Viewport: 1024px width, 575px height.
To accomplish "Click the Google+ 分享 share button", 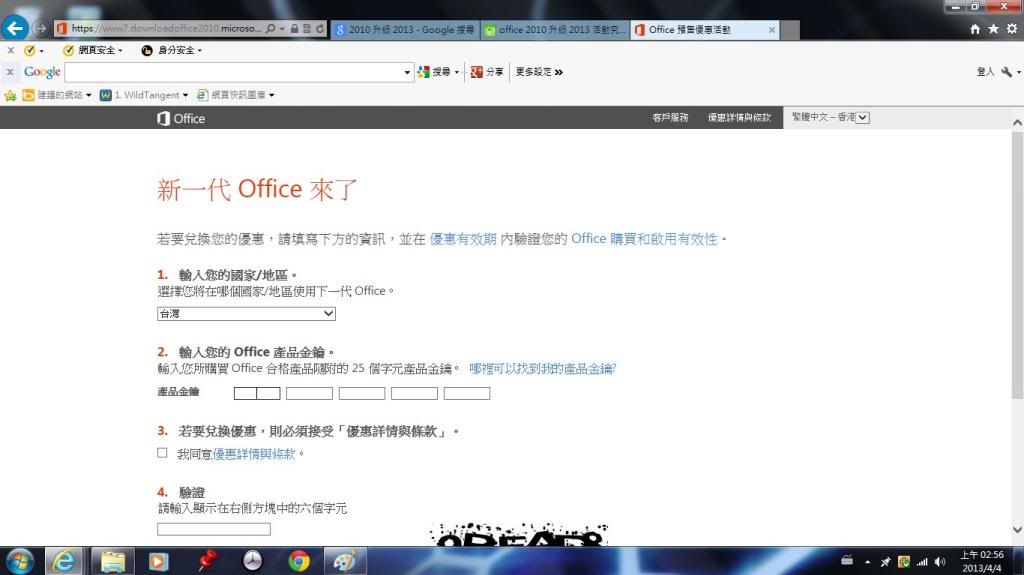I will tap(487, 72).
